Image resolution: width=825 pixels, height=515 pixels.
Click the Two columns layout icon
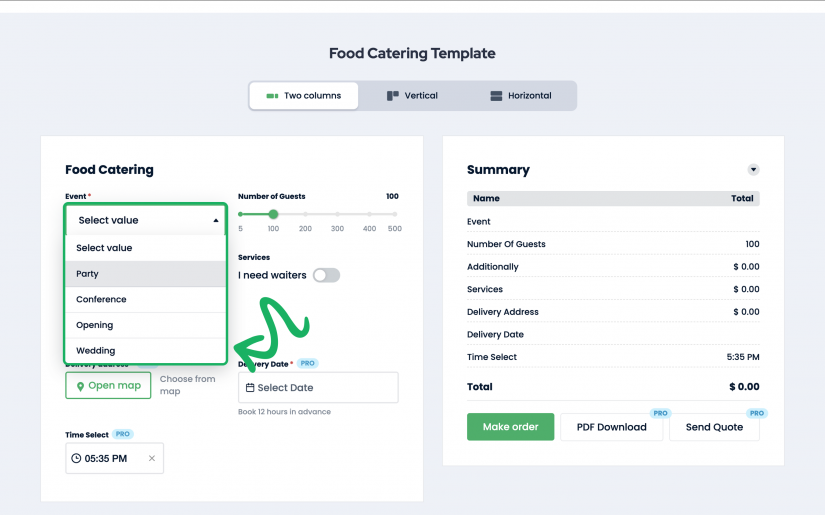pyautogui.click(x=271, y=96)
